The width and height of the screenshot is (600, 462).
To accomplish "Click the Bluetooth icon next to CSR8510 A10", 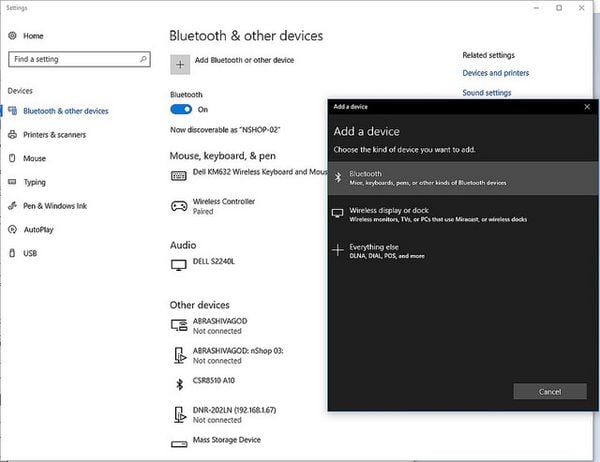I will pyautogui.click(x=179, y=384).
